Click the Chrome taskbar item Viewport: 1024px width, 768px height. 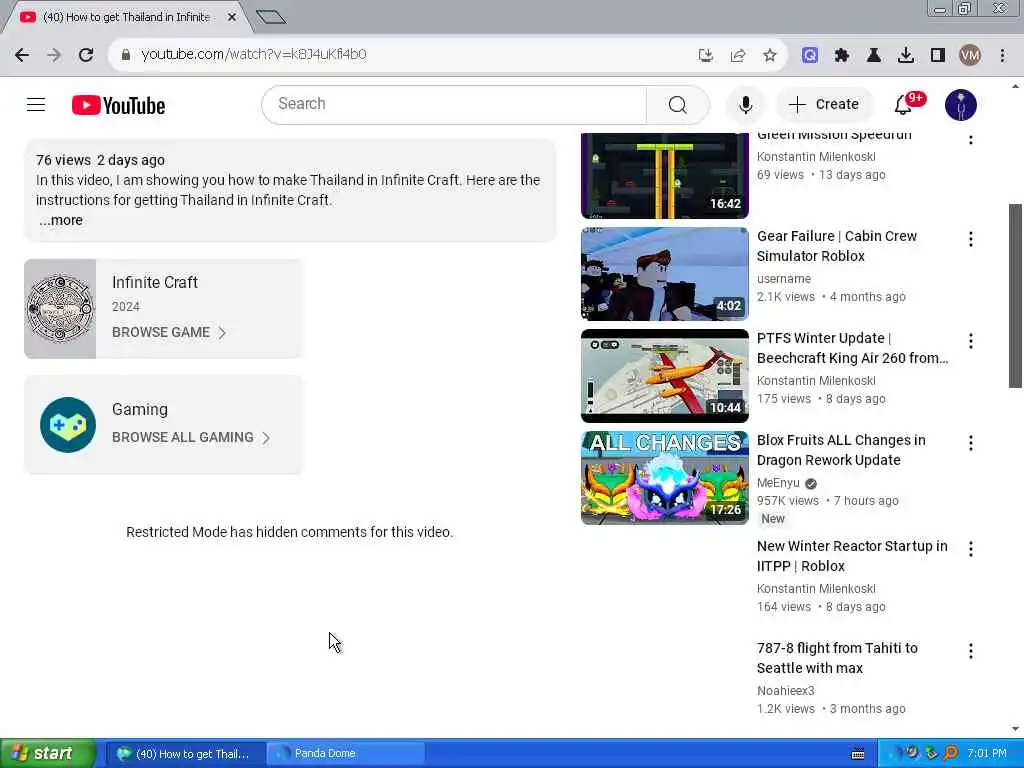coord(186,754)
